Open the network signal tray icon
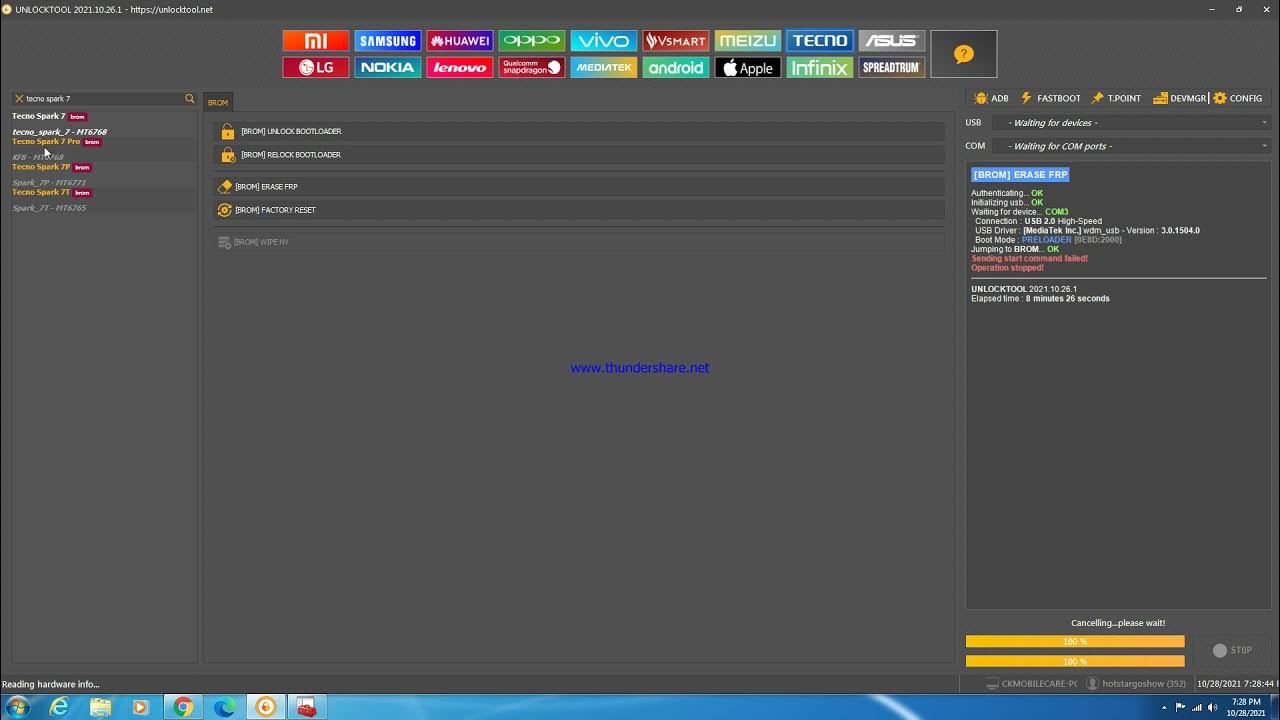The image size is (1280, 720). click(1197, 708)
